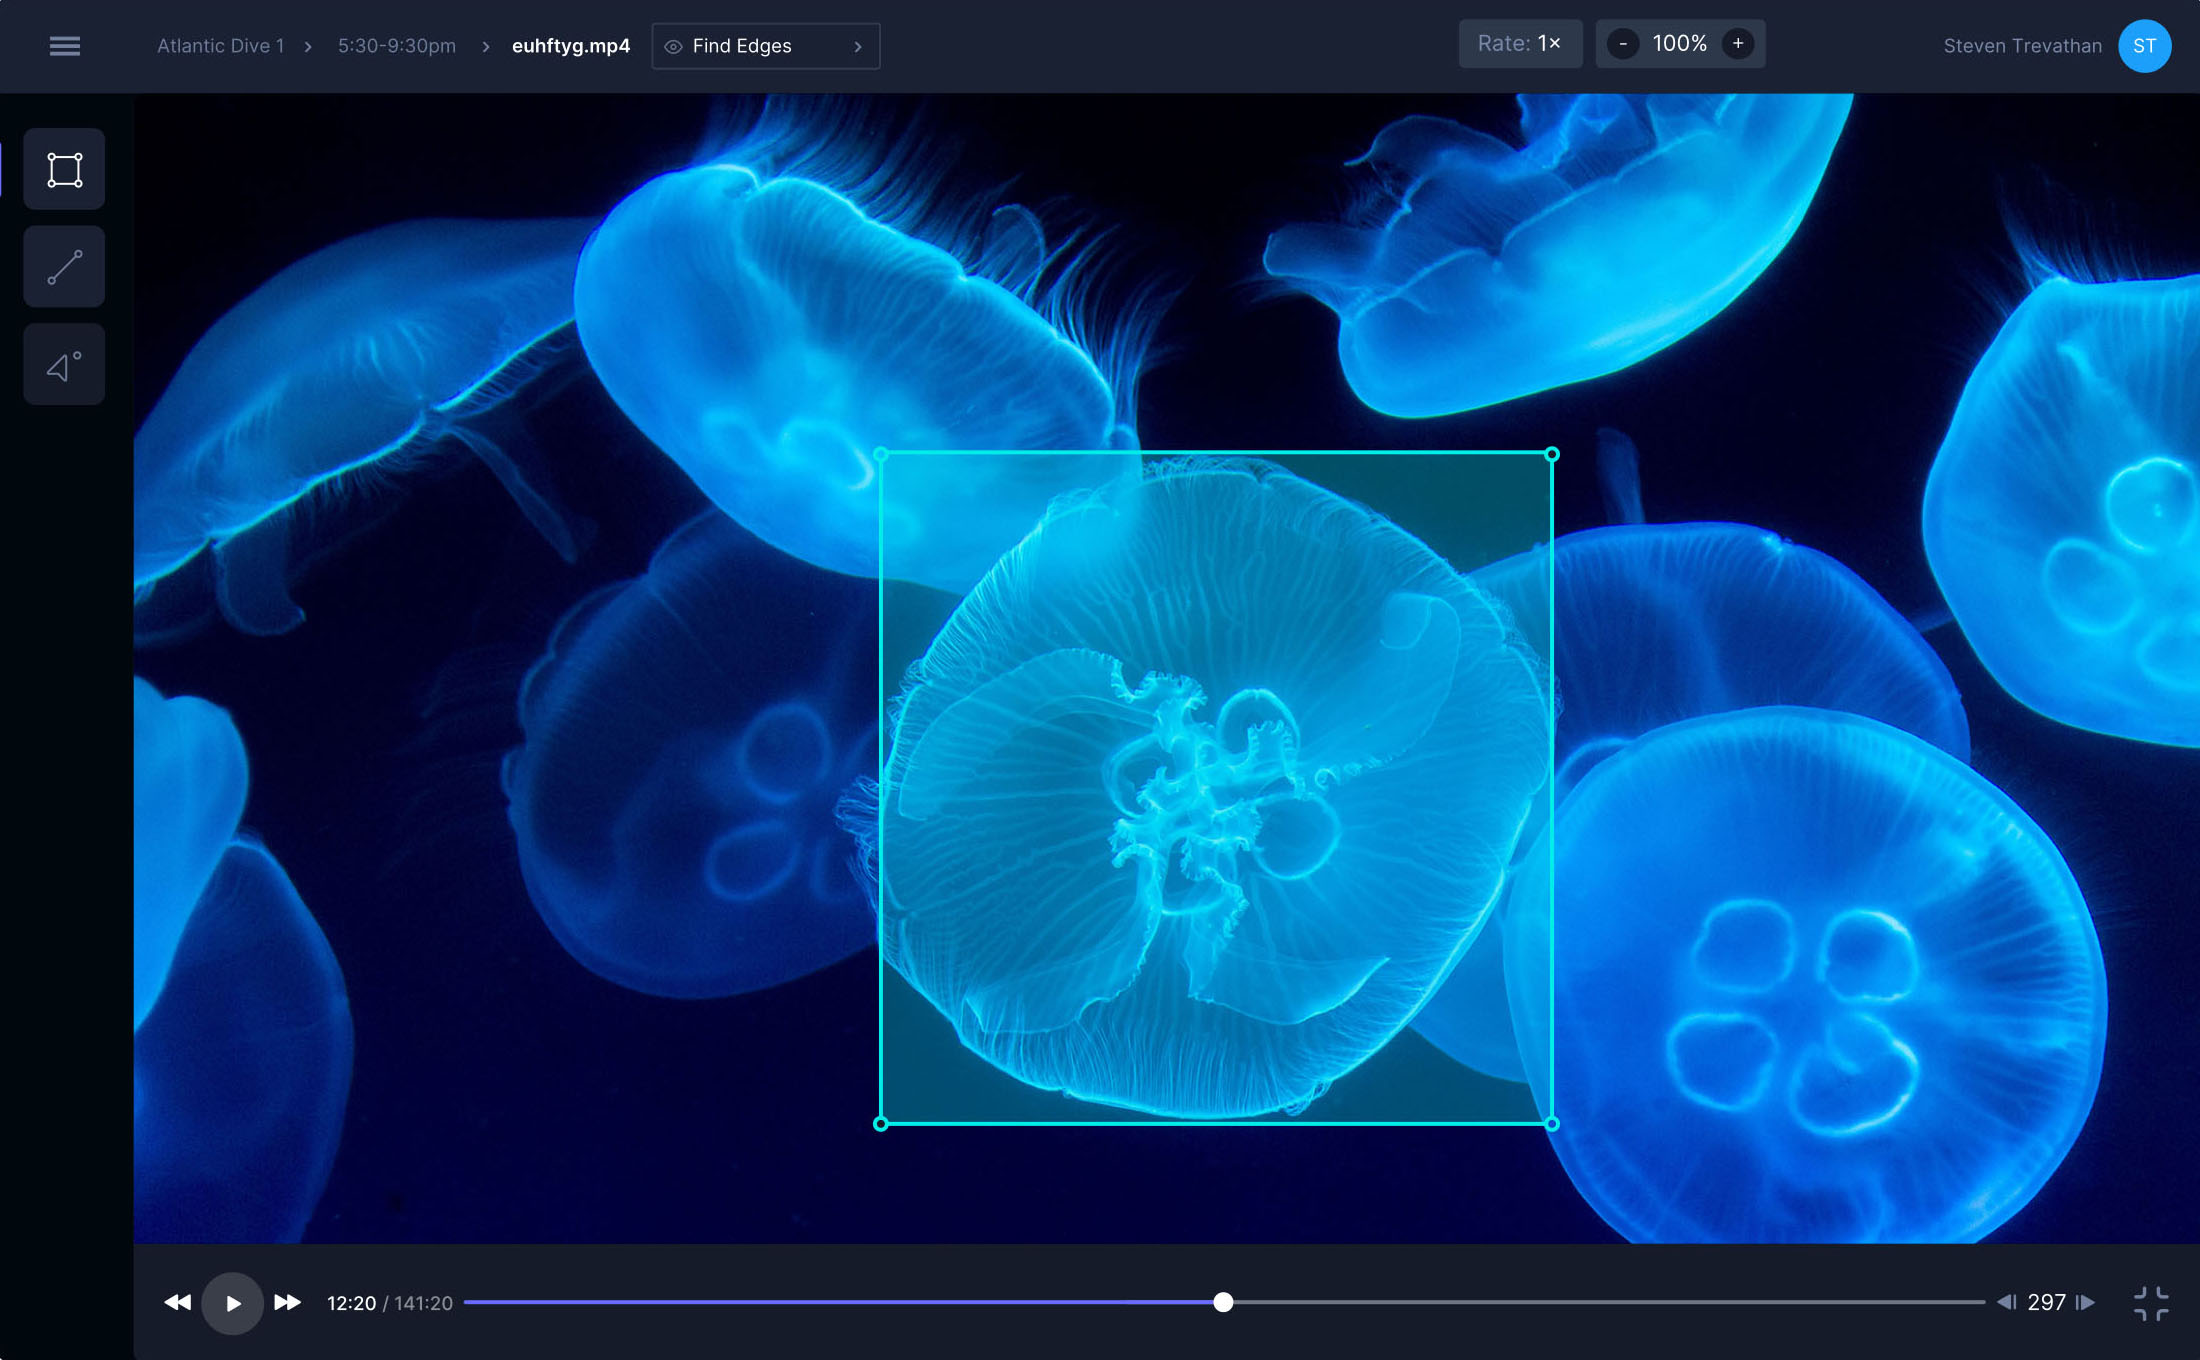Toggle the eye icon beside Find Edges
Viewport: 2200px width, 1360px height.
(x=674, y=46)
